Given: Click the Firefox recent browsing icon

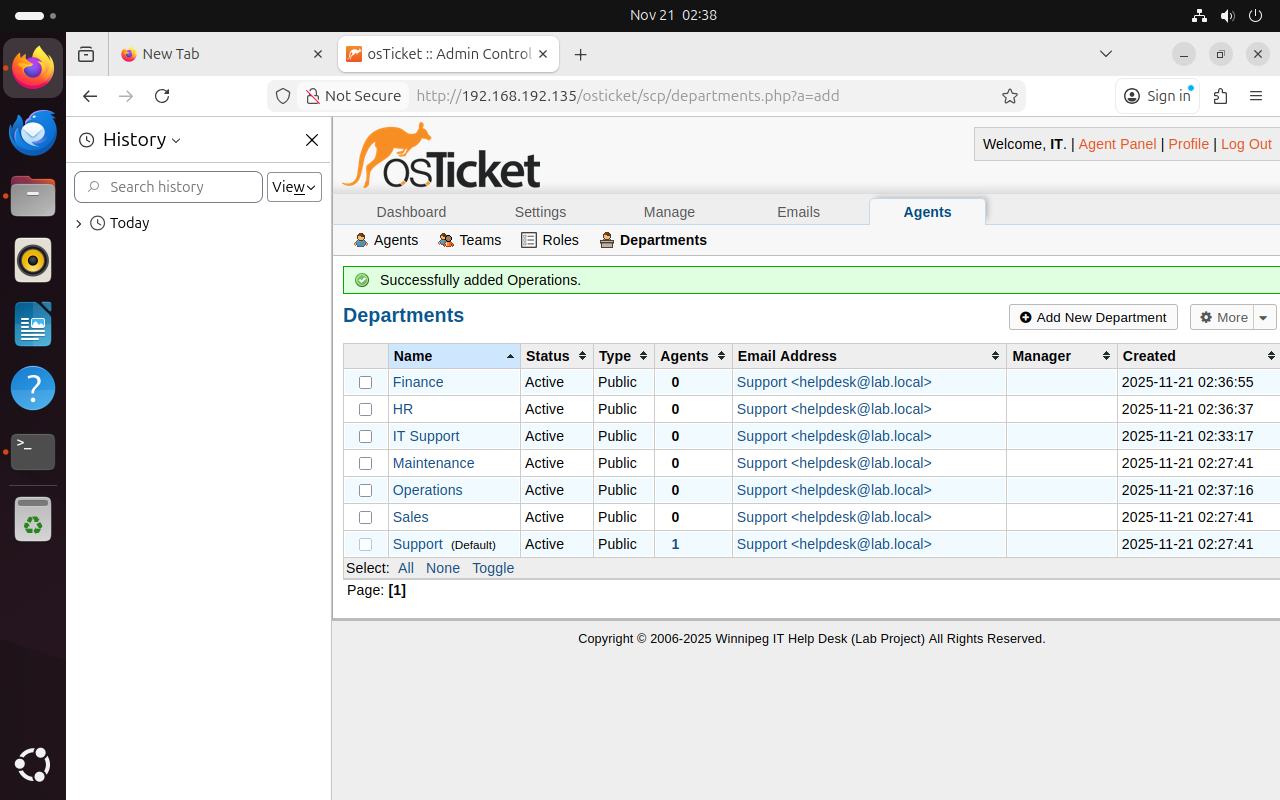Looking at the screenshot, I should [x=86, y=54].
